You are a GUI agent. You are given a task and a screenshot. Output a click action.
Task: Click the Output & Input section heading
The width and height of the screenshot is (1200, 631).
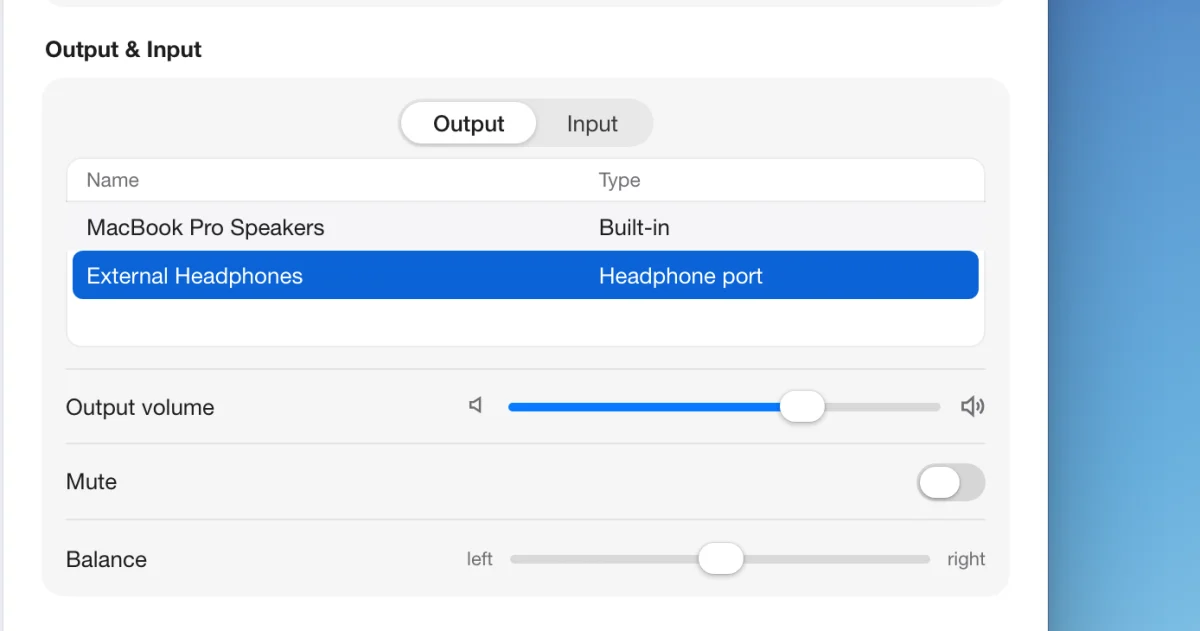click(x=123, y=49)
